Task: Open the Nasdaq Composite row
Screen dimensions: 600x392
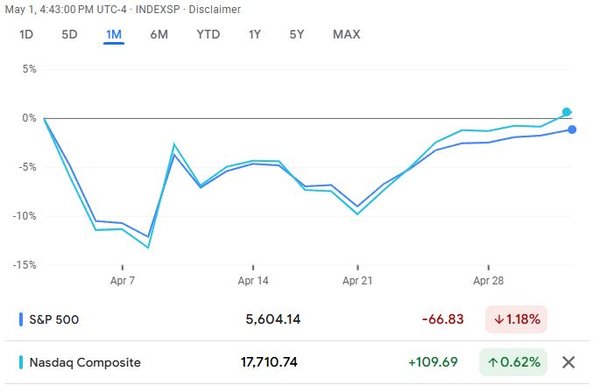Action: pos(297,362)
